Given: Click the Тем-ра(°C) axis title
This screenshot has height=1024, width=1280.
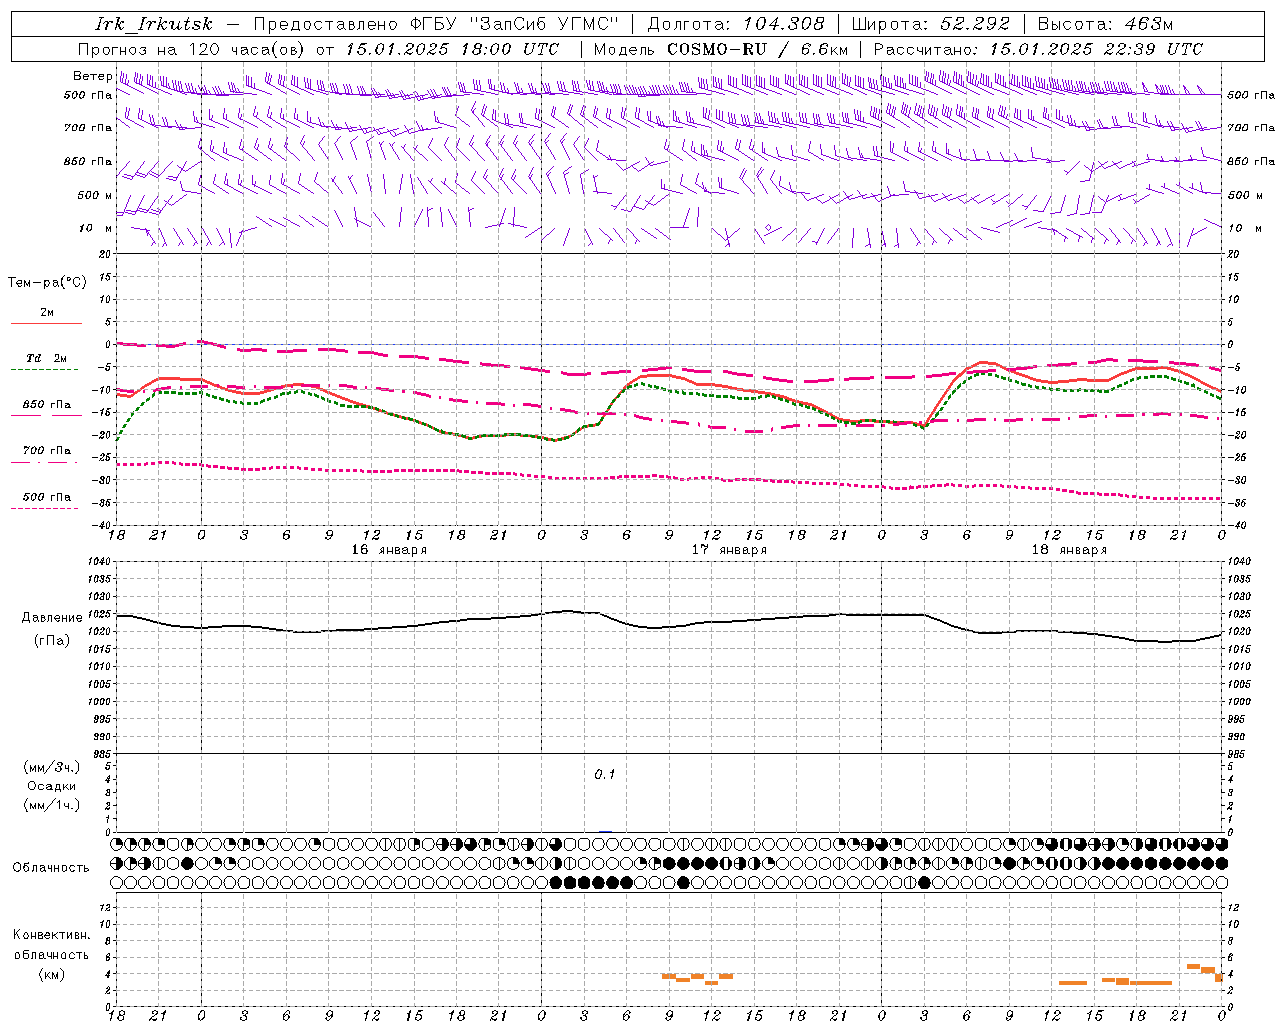Looking at the screenshot, I should tap(47, 283).
